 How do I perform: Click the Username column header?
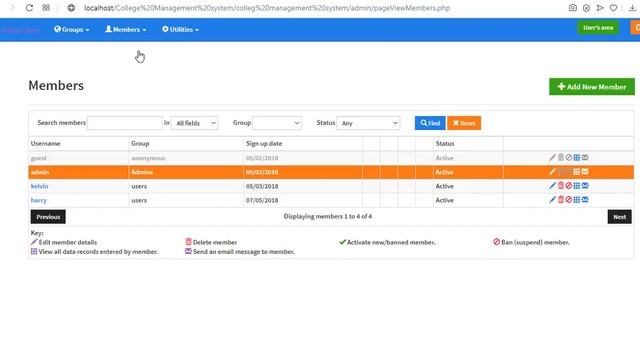coord(45,144)
